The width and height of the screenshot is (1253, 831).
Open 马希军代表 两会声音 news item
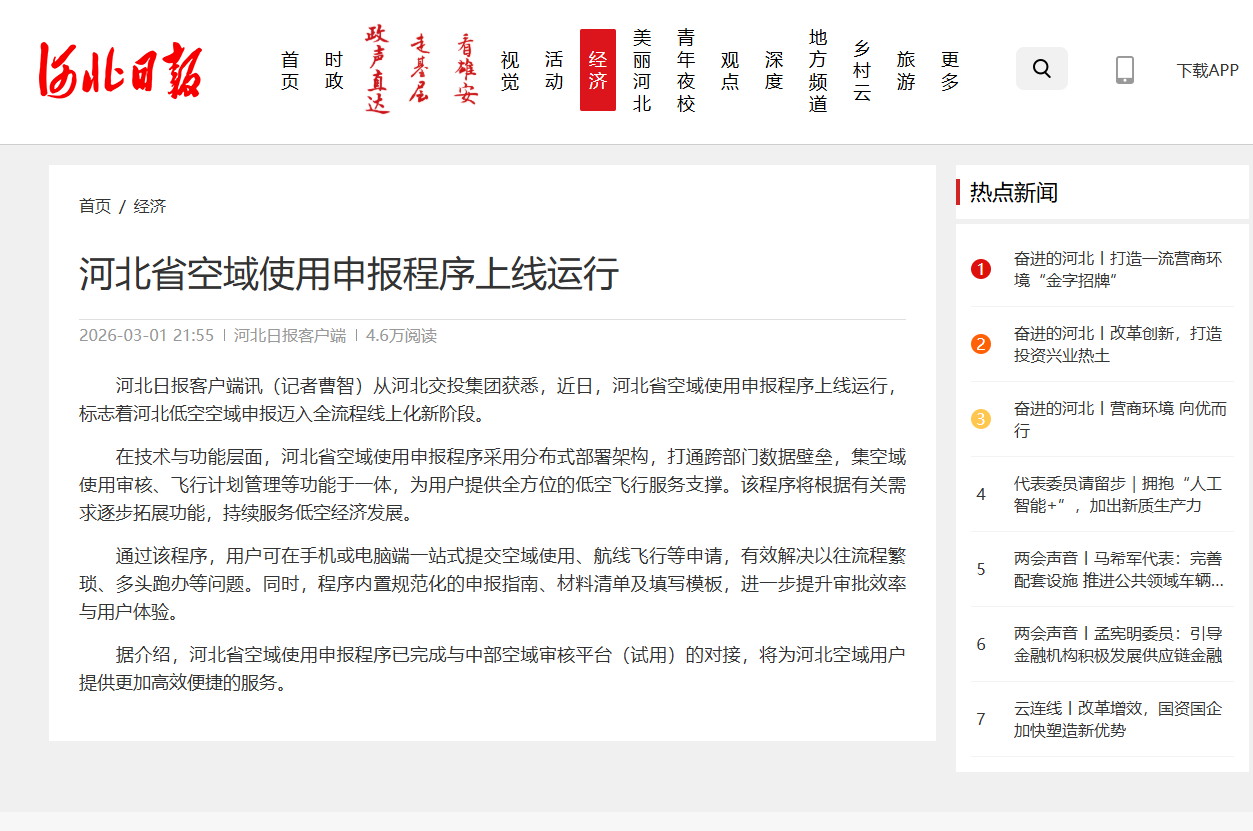(x=1117, y=569)
